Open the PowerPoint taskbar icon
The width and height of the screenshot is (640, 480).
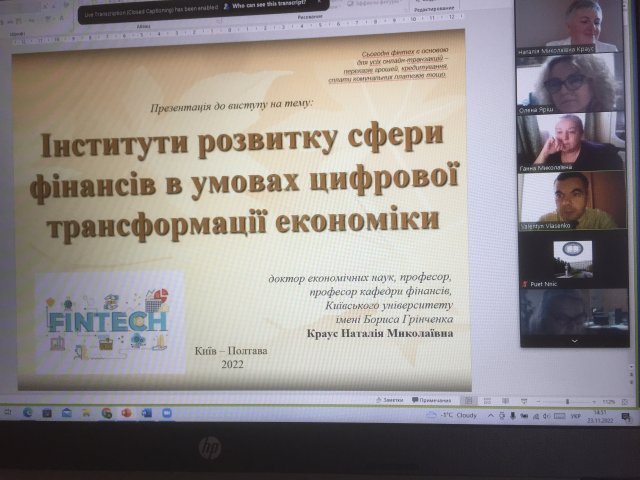pos(126,413)
